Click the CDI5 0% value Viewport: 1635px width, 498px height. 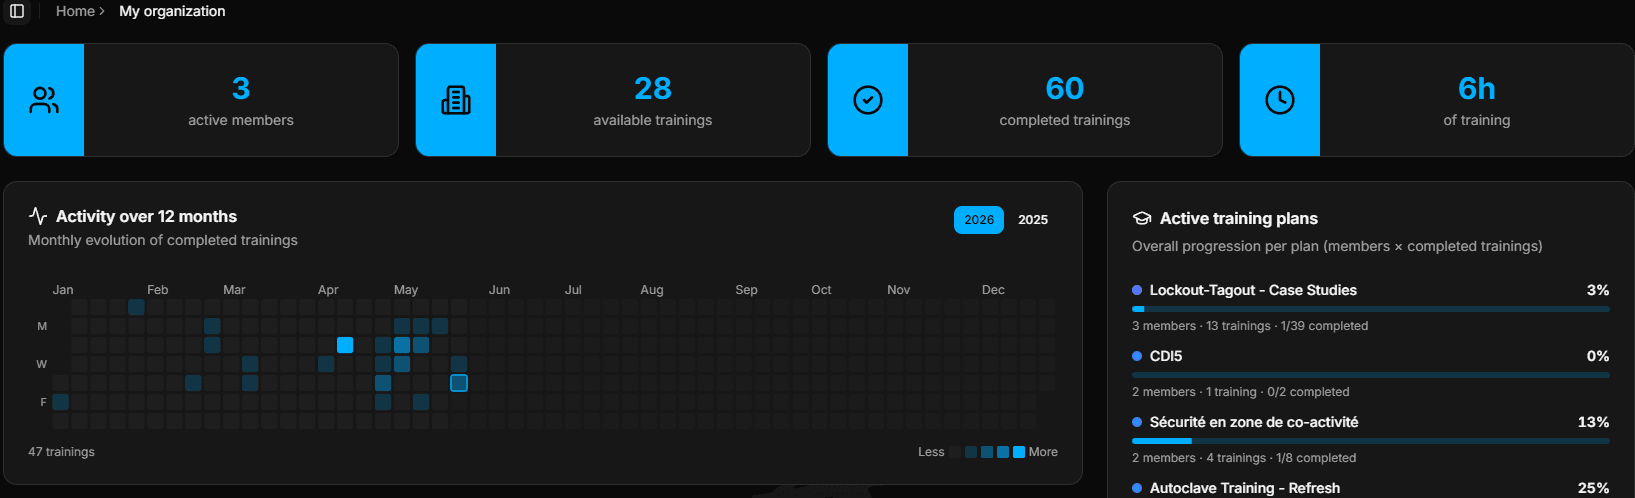pos(1598,356)
